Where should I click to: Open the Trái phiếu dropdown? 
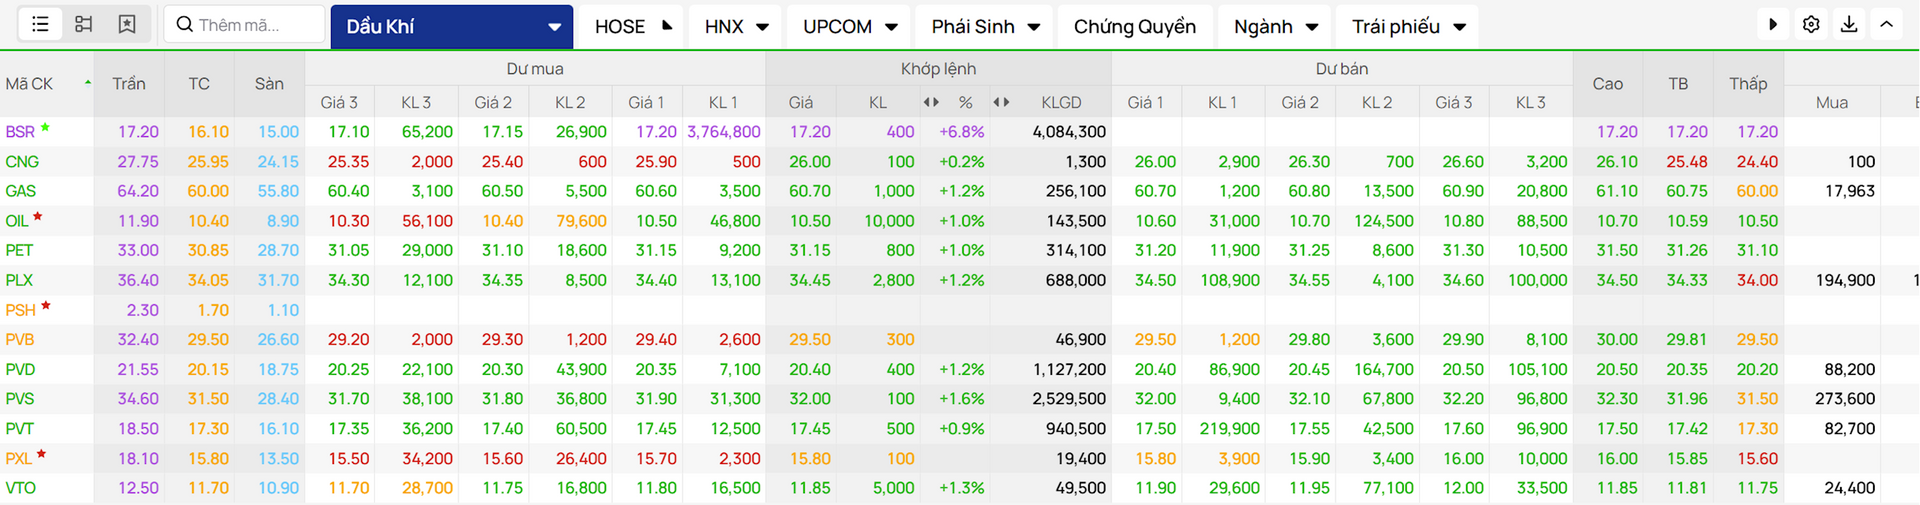tap(1408, 27)
